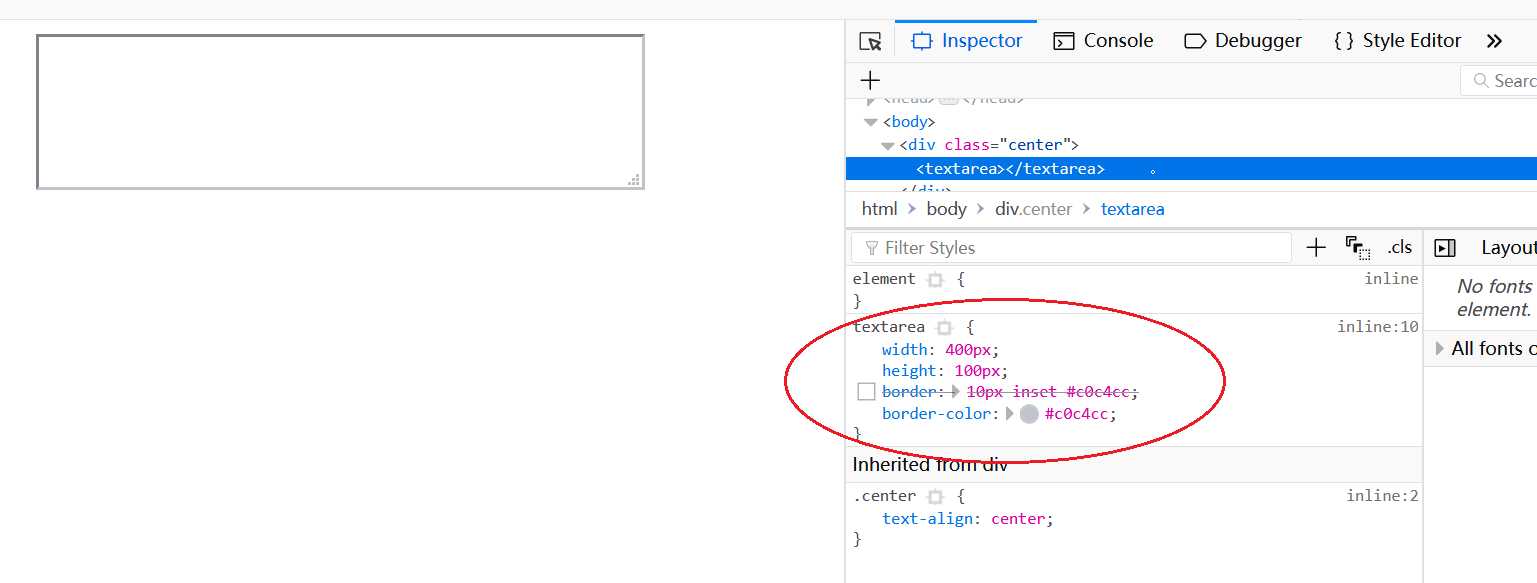The image size is (1537, 583).
Task: Toggle the sidebar pane split icon
Action: [1444, 248]
